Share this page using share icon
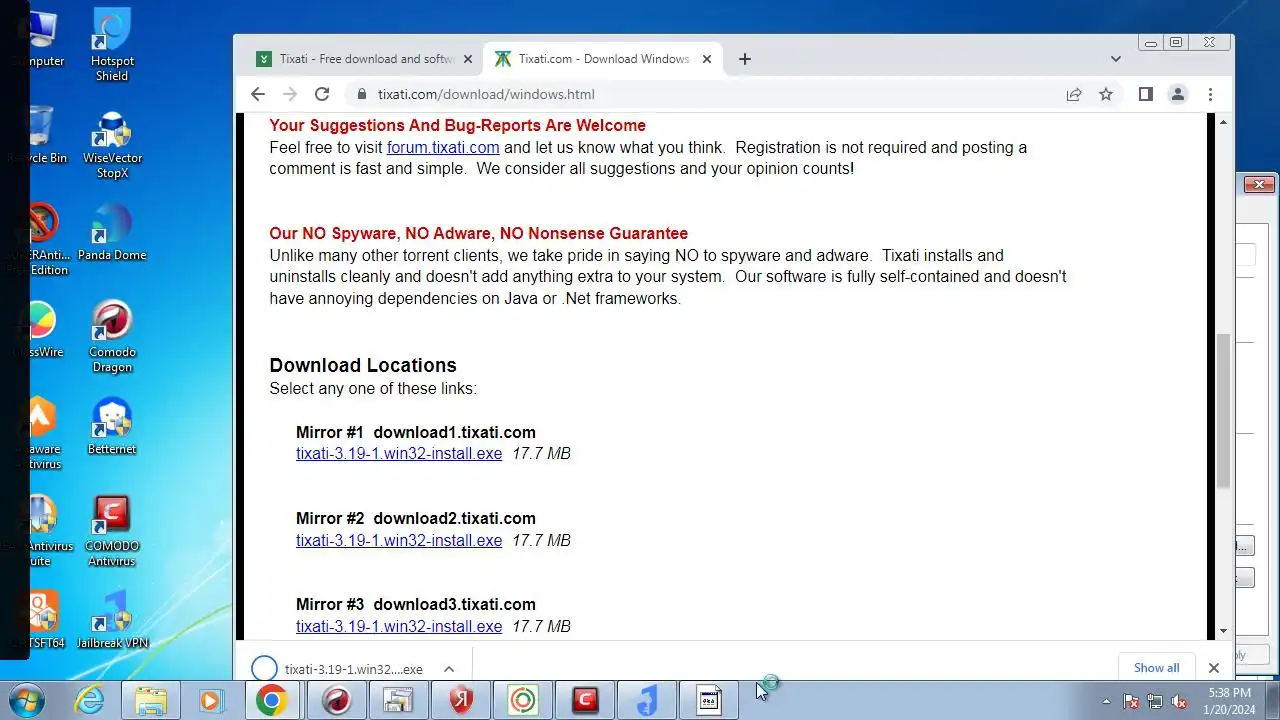 pyautogui.click(x=1074, y=94)
